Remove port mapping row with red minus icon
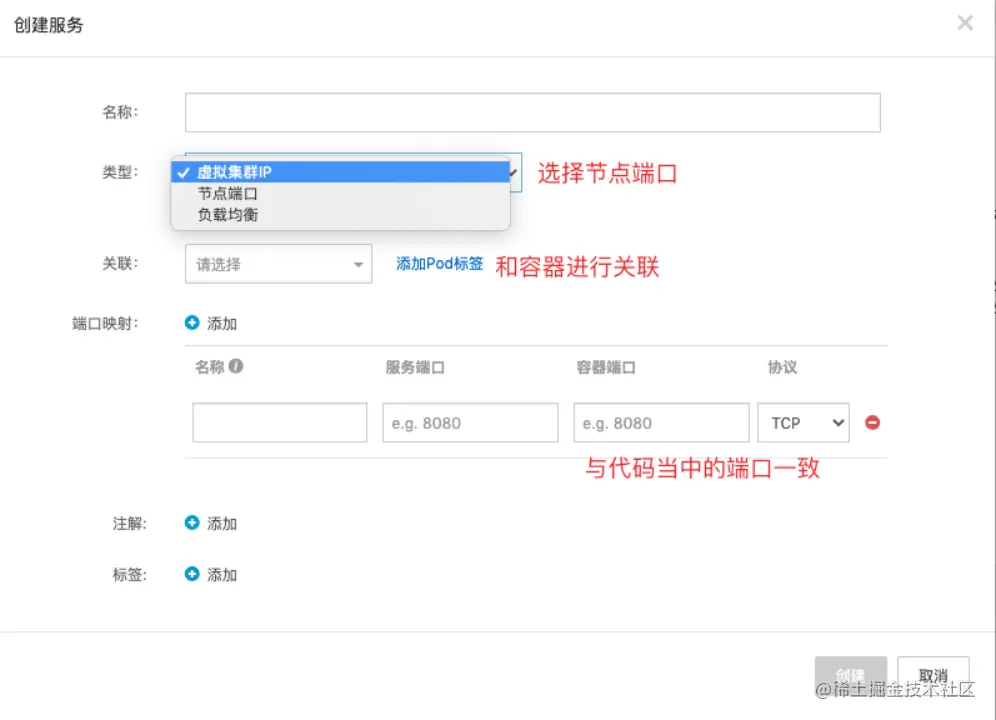 click(872, 423)
